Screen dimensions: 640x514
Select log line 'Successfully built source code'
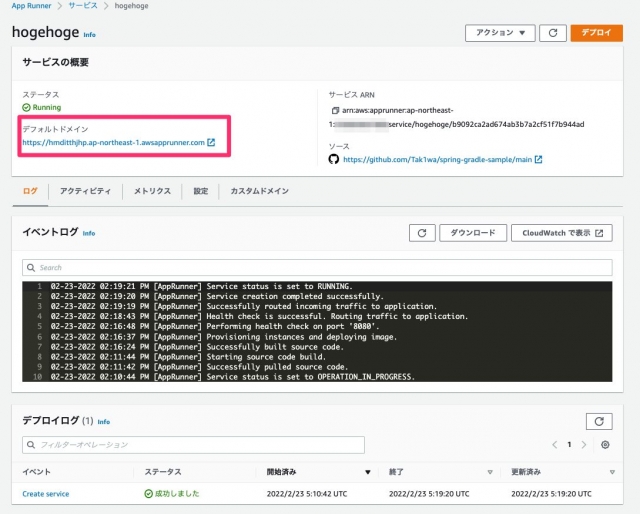click(275, 347)
